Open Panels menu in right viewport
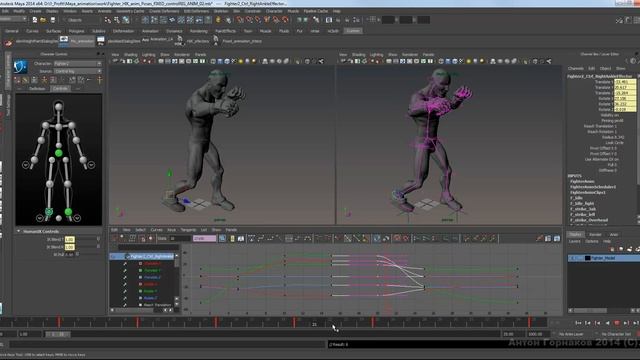Image resolution: width=640 pixels, height=360 pixels. [428, 55]
